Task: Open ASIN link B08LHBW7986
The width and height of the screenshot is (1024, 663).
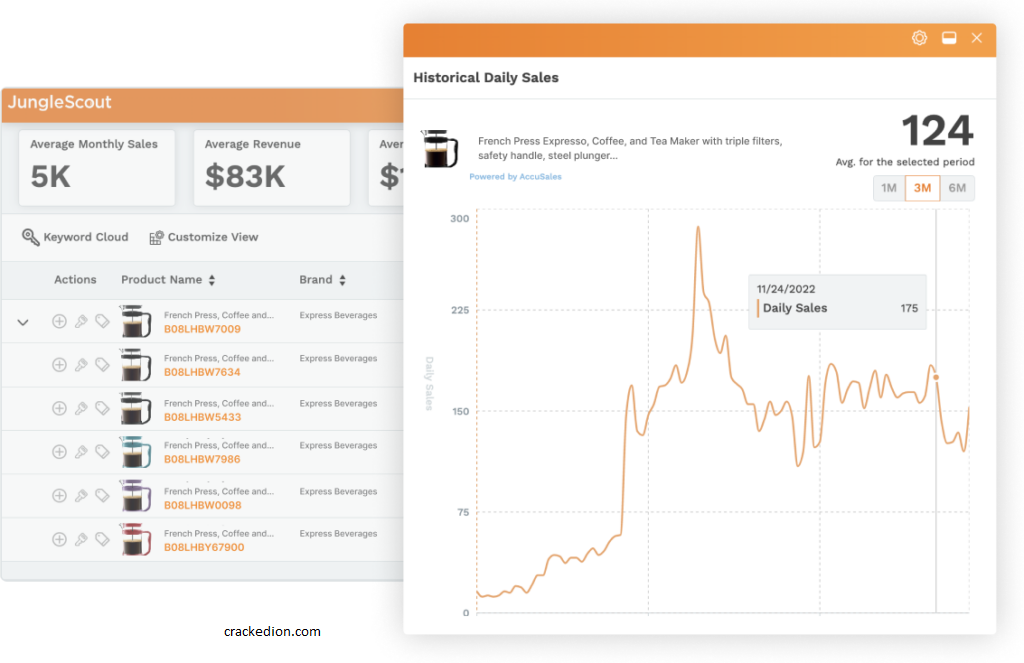Action: (x=202, y=459)
